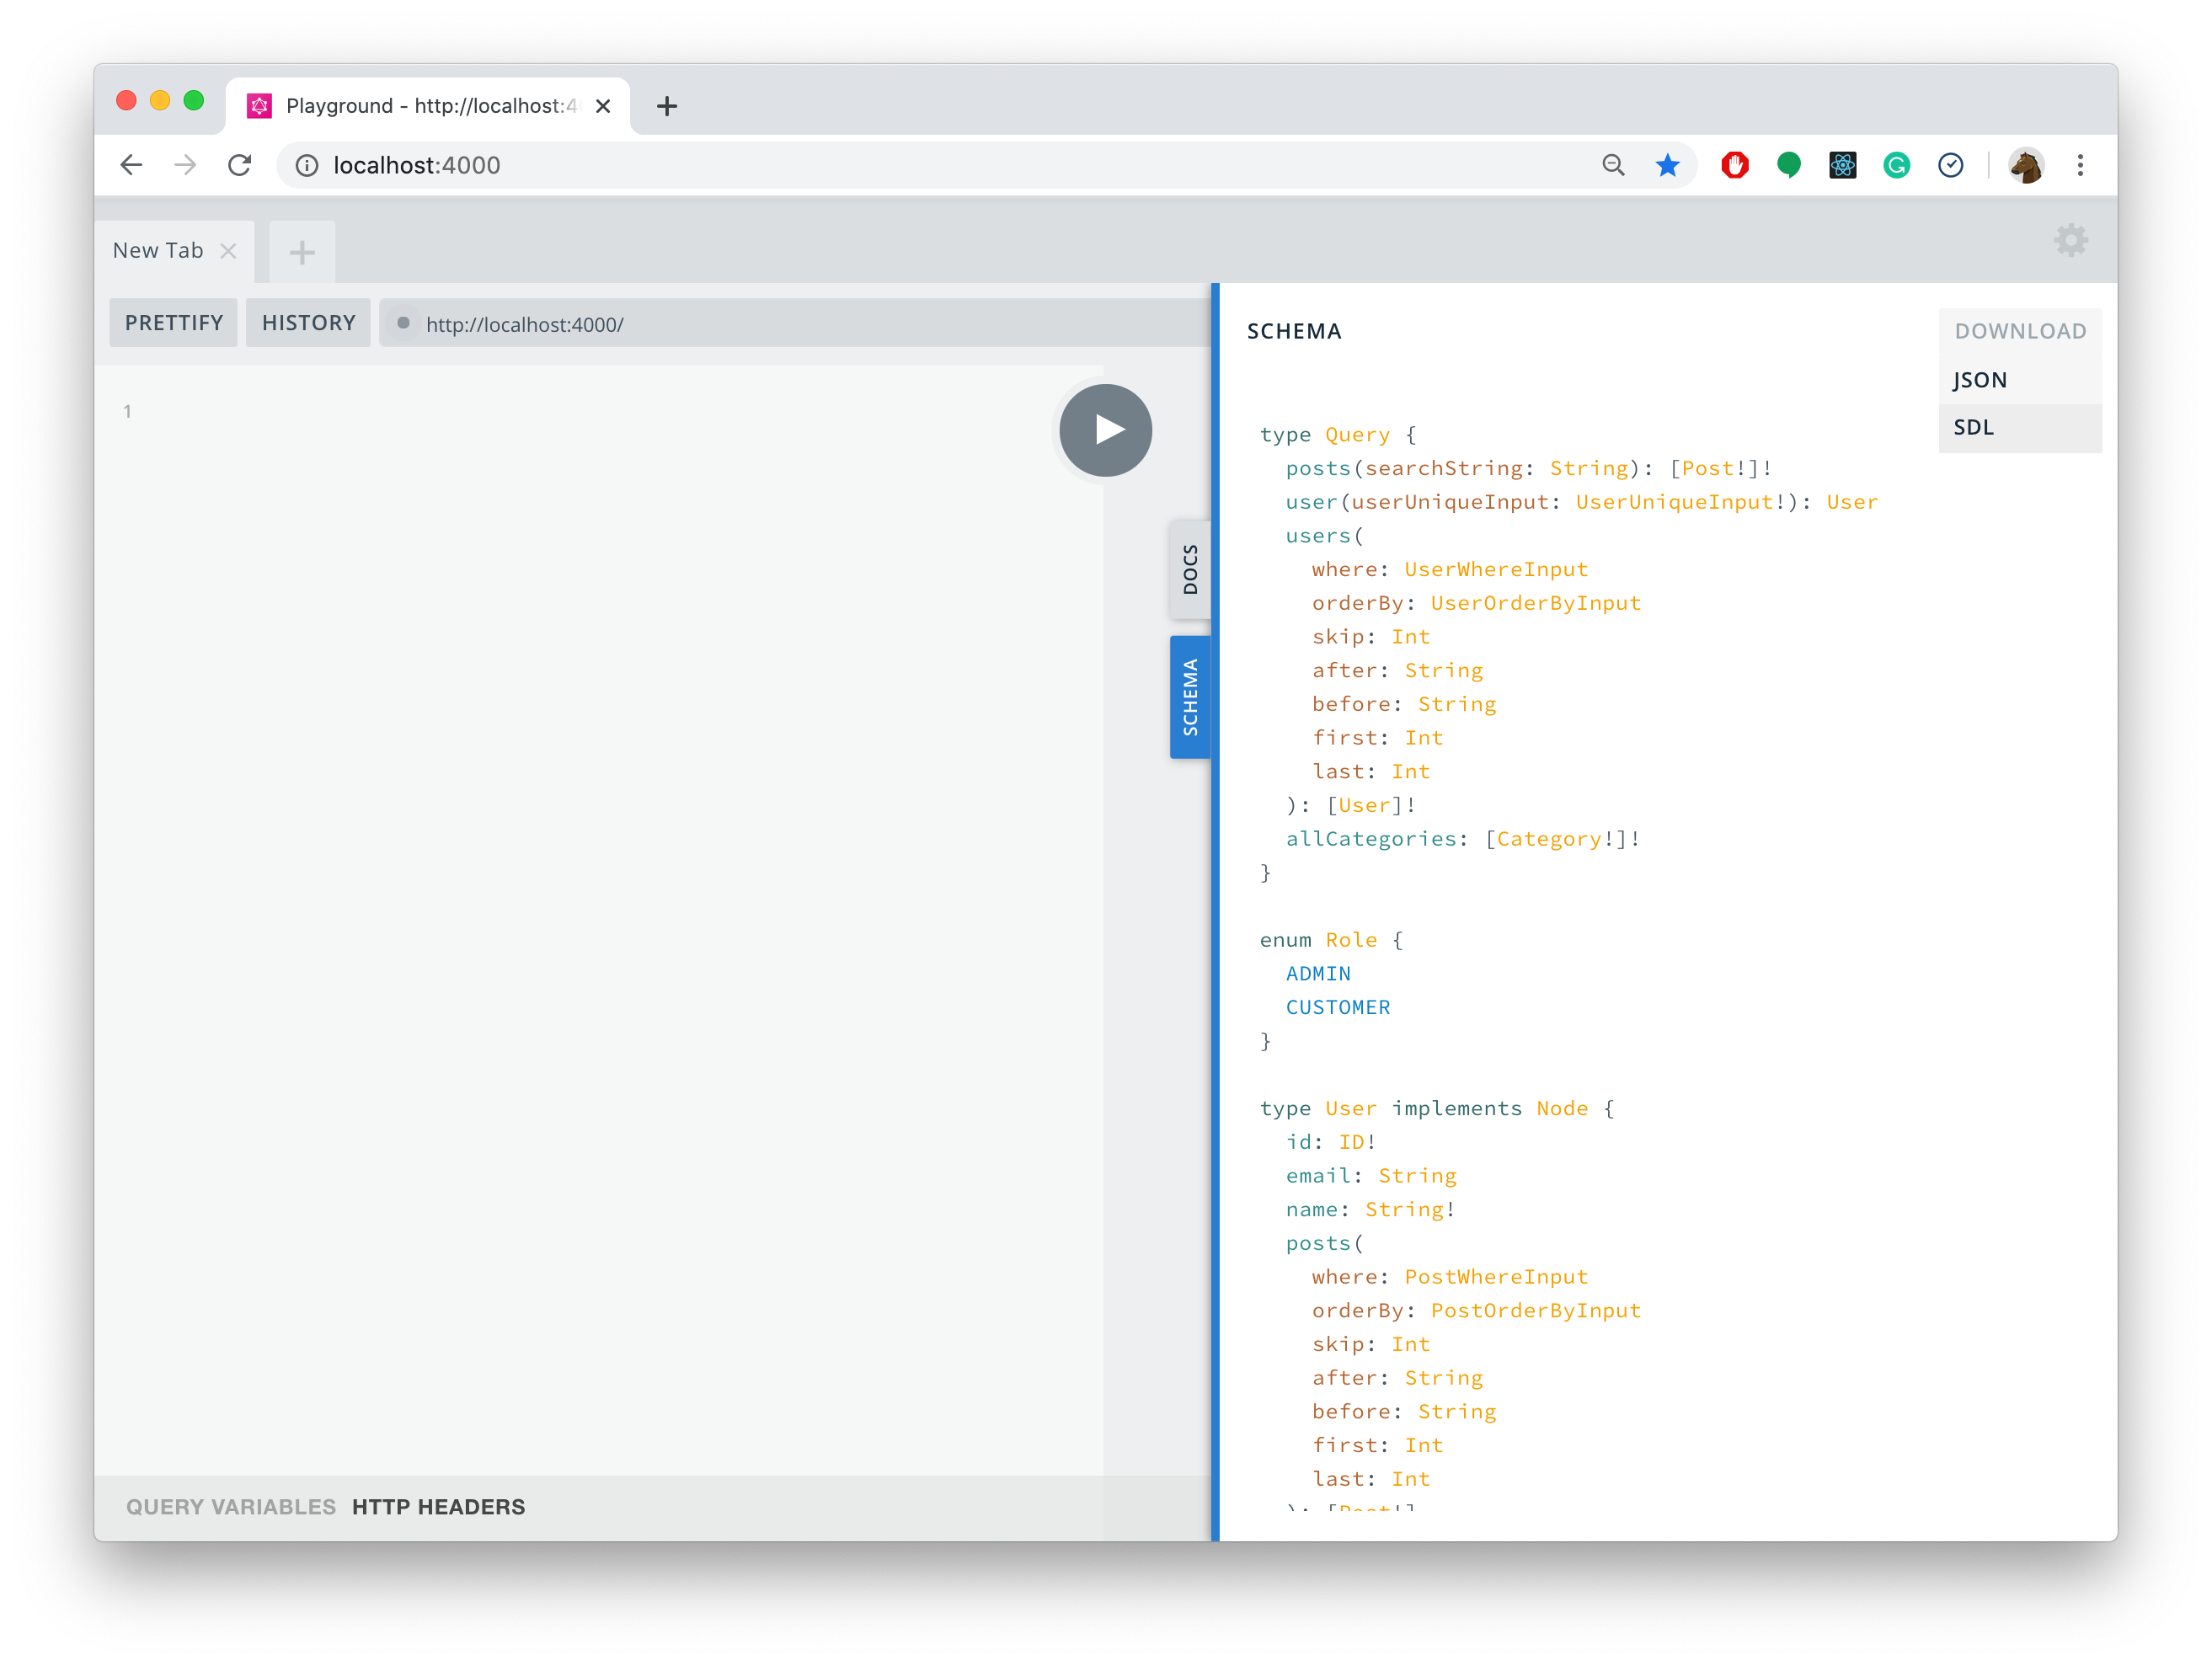
Task: Click the PRETTIFY button
Action: point(173,322)
